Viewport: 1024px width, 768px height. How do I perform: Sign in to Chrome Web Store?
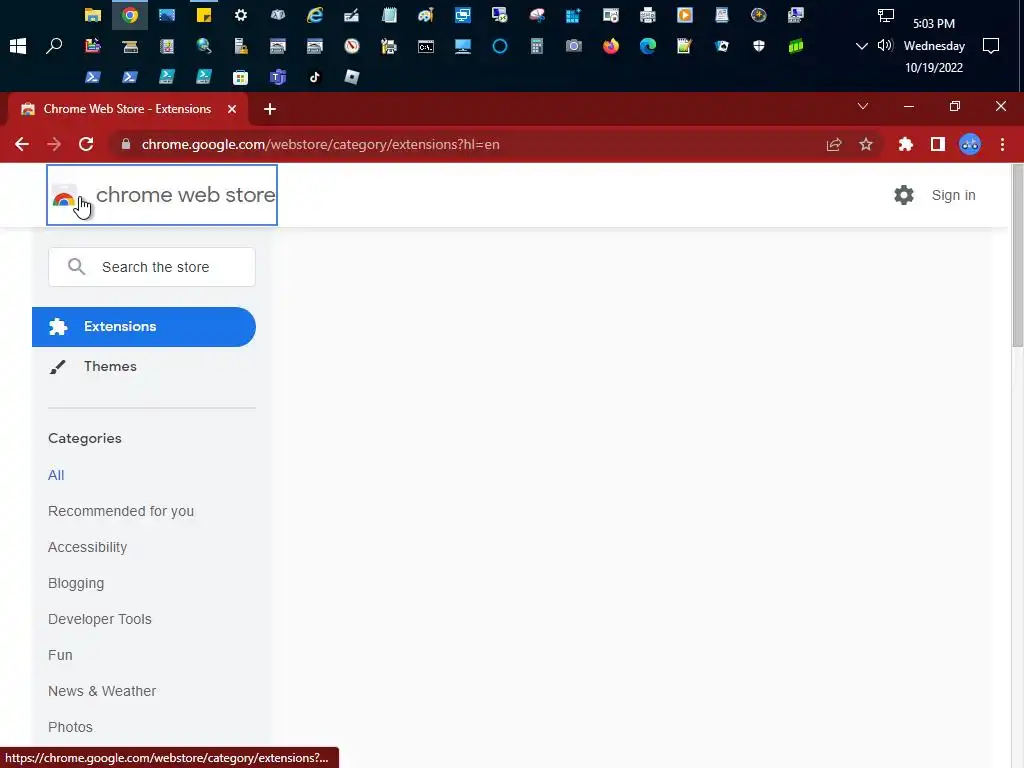[953, 195]
